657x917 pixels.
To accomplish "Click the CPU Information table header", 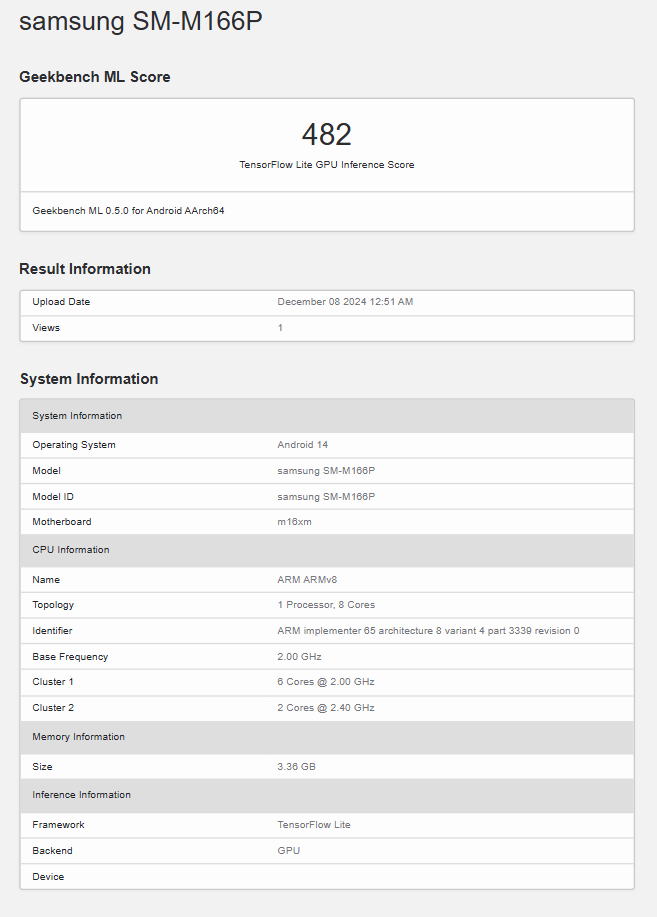I will [71, 550].
